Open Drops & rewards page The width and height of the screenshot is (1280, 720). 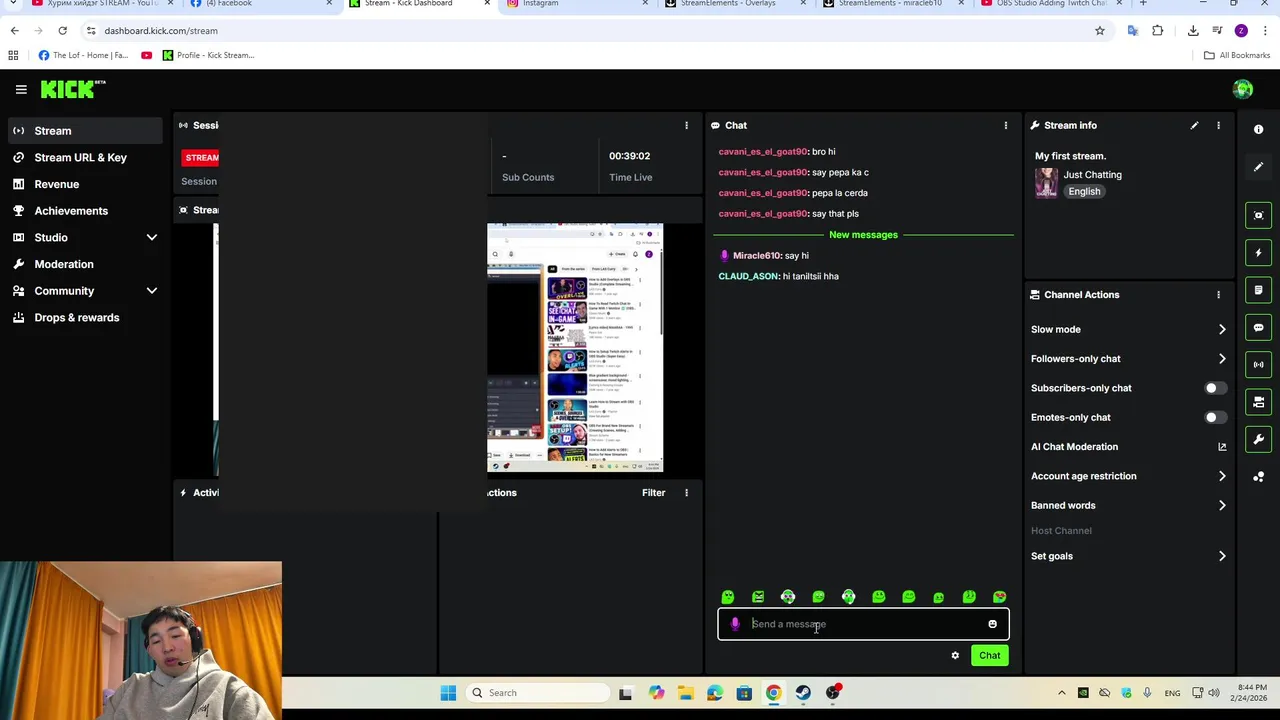[85, 318]
